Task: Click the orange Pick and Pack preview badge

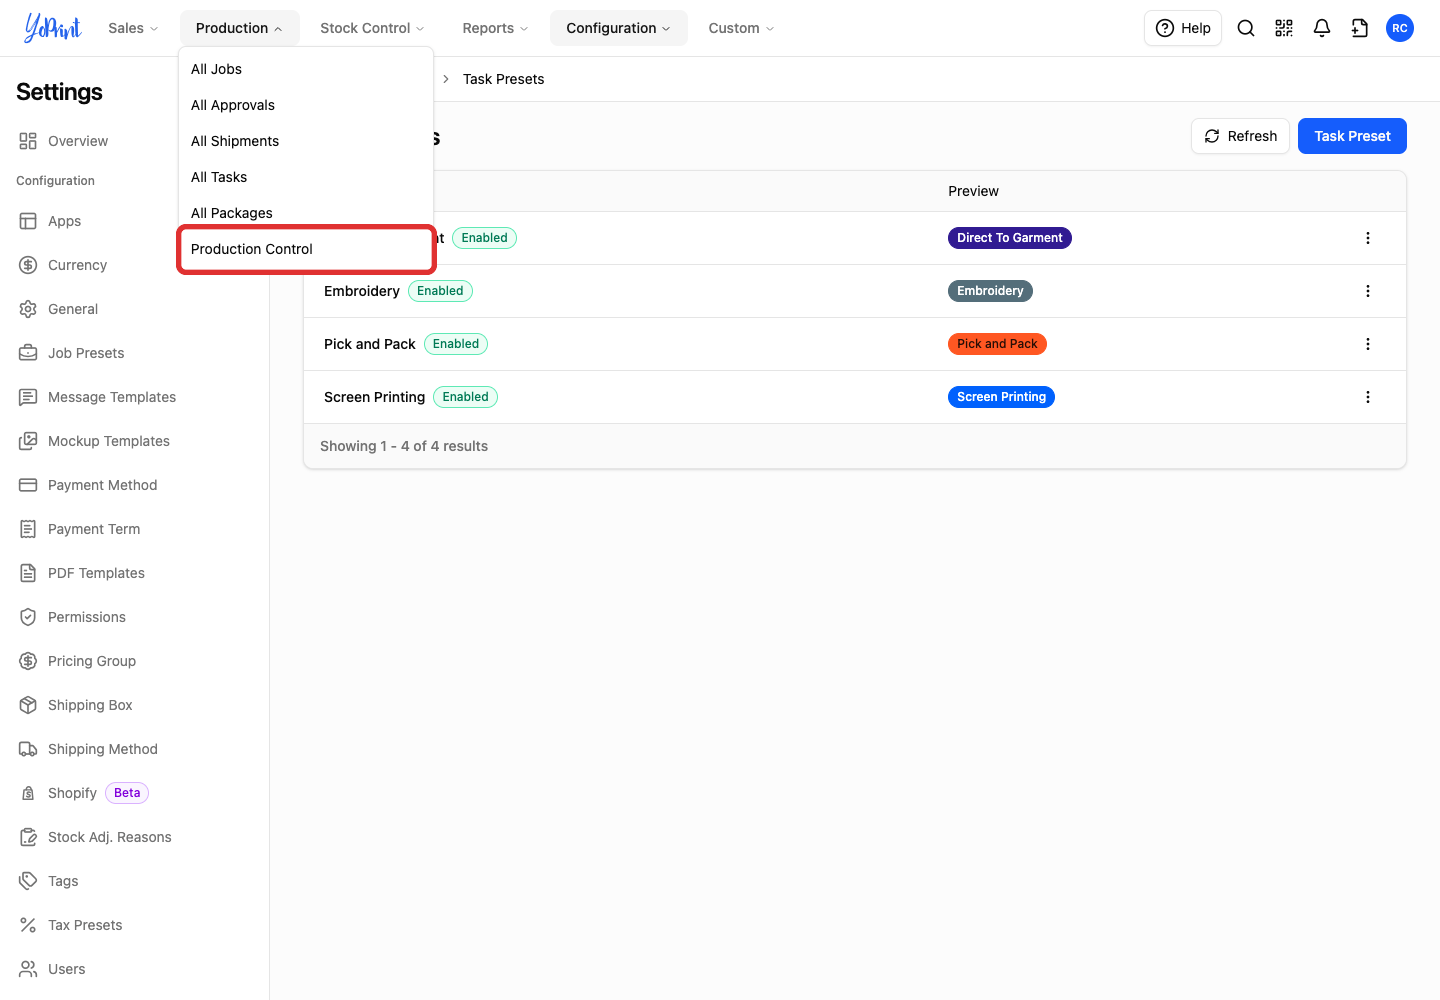Action: click(997, 344)
